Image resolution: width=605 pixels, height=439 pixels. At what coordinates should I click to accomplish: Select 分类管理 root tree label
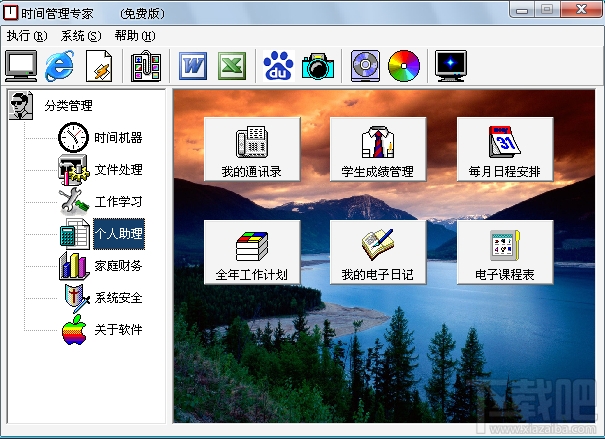pos(68,105)
